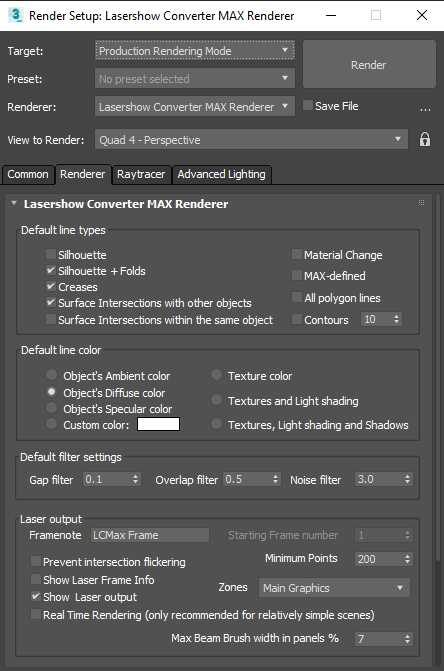Image resolution: width=444 pixels, height=671 pixels.
Task: Adjust the Minimum Points spinner arrows
Action: tap(407, 559)
